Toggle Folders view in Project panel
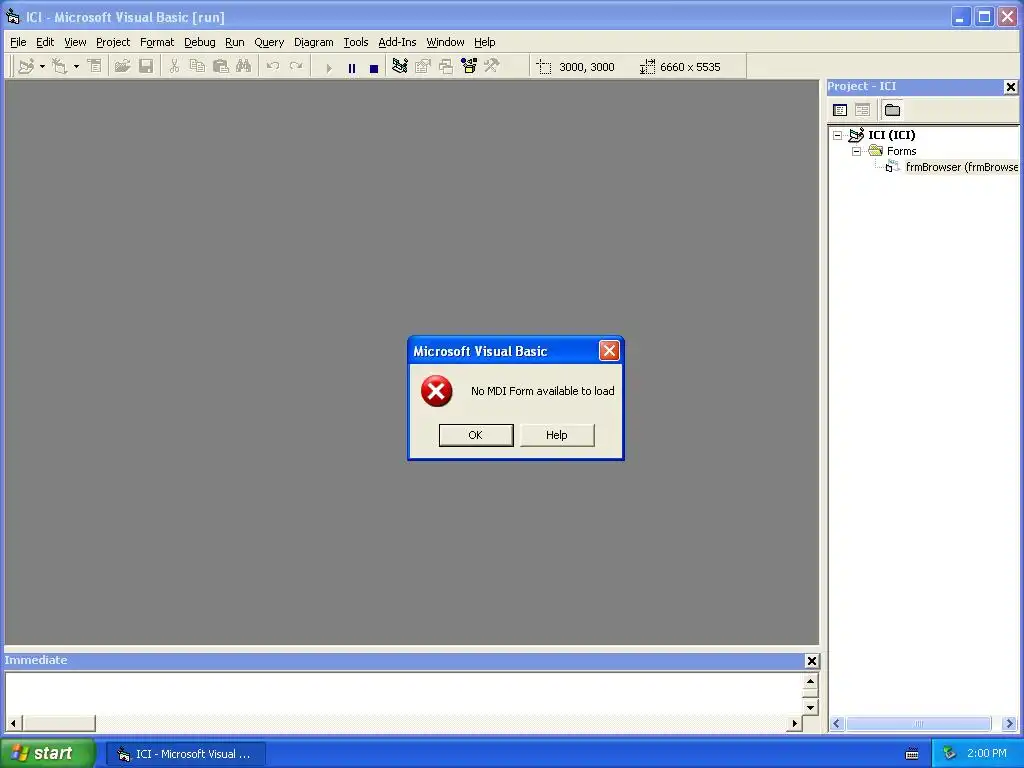1024x768 pixels. pyautogui.click(x=892, y=110)
